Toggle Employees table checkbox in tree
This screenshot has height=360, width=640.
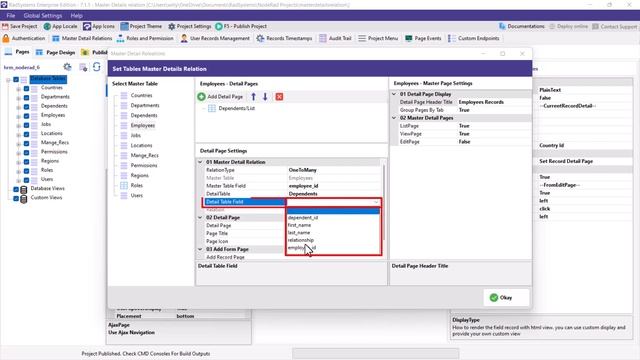click(26, 116)
